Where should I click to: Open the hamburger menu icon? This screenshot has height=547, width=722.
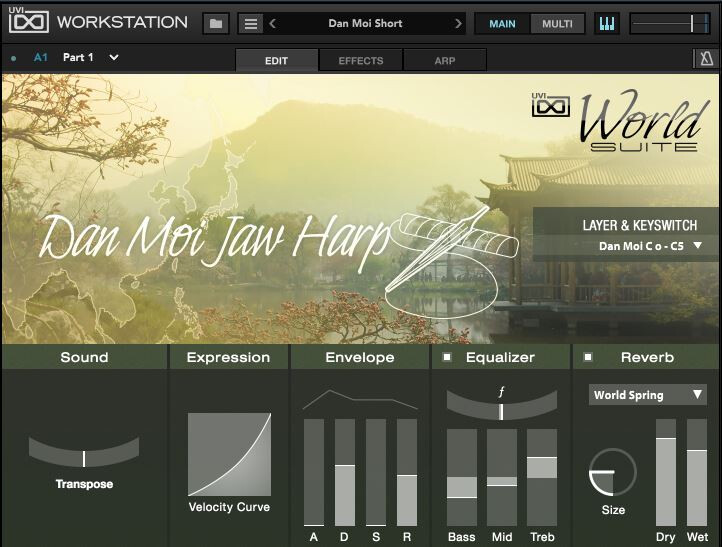pyautogui.click(x=250, y=23)
